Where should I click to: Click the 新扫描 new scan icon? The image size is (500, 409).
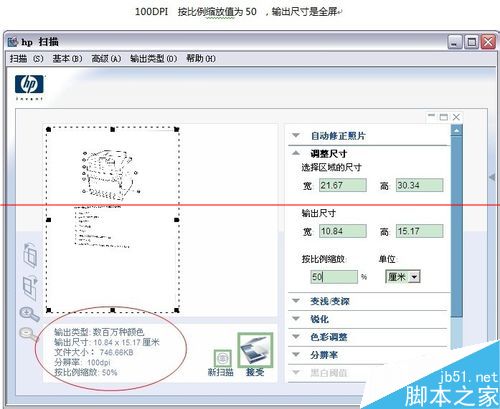[x=222, y=358]
